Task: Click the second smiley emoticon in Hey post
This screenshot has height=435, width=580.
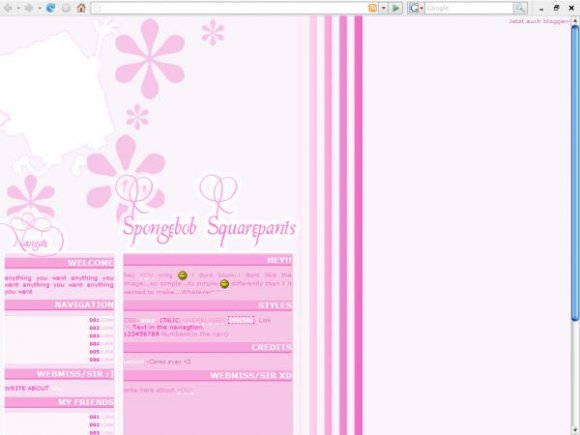Action: pos(224,284)
